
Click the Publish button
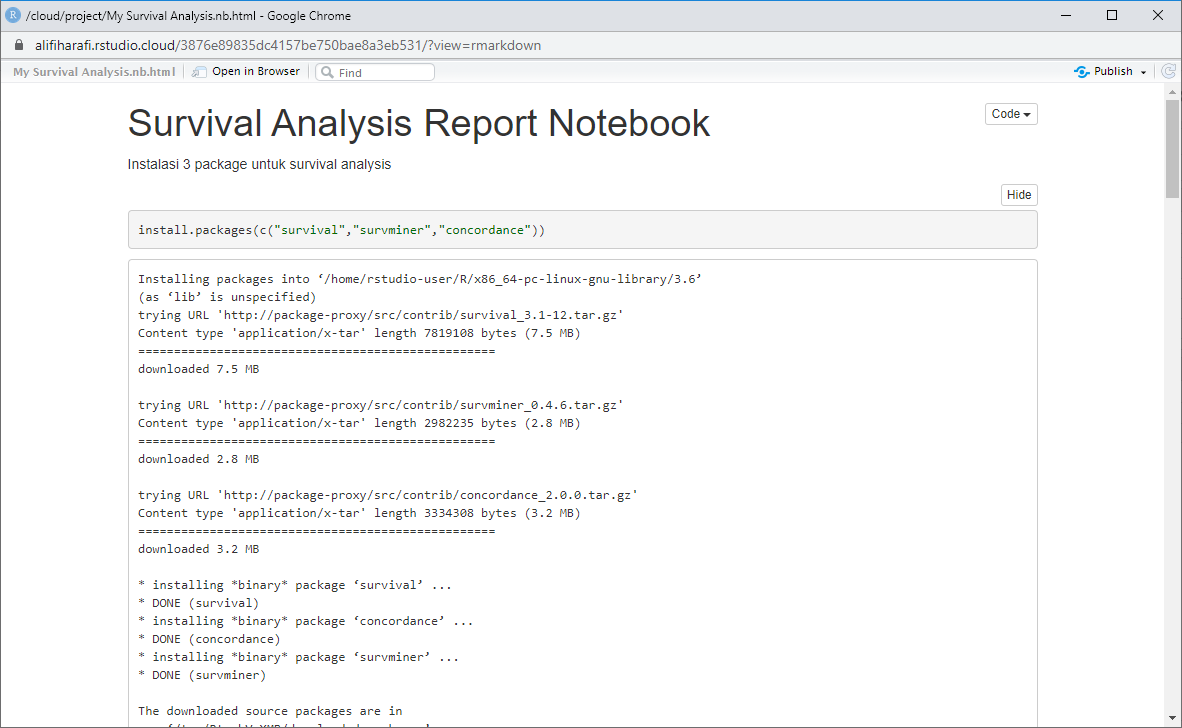pos(1104,72)
